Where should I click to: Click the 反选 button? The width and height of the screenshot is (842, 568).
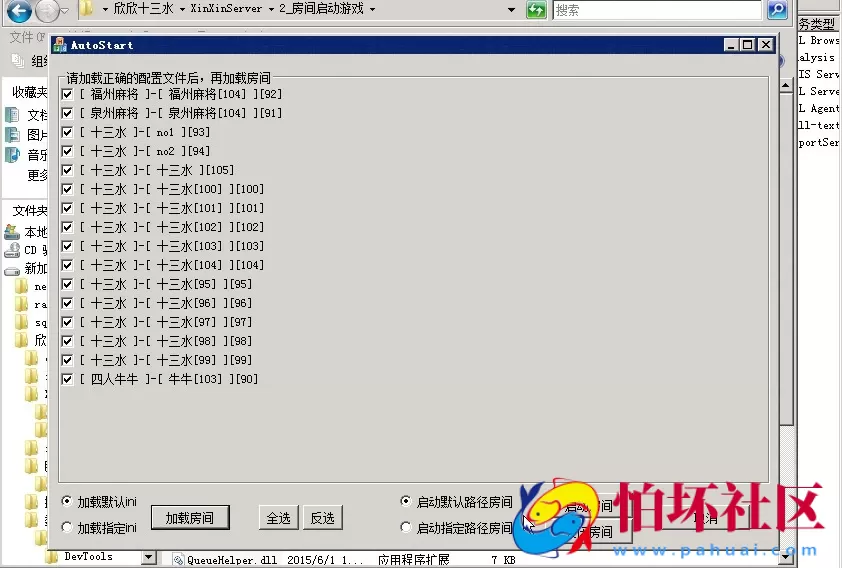click(323, 518)
